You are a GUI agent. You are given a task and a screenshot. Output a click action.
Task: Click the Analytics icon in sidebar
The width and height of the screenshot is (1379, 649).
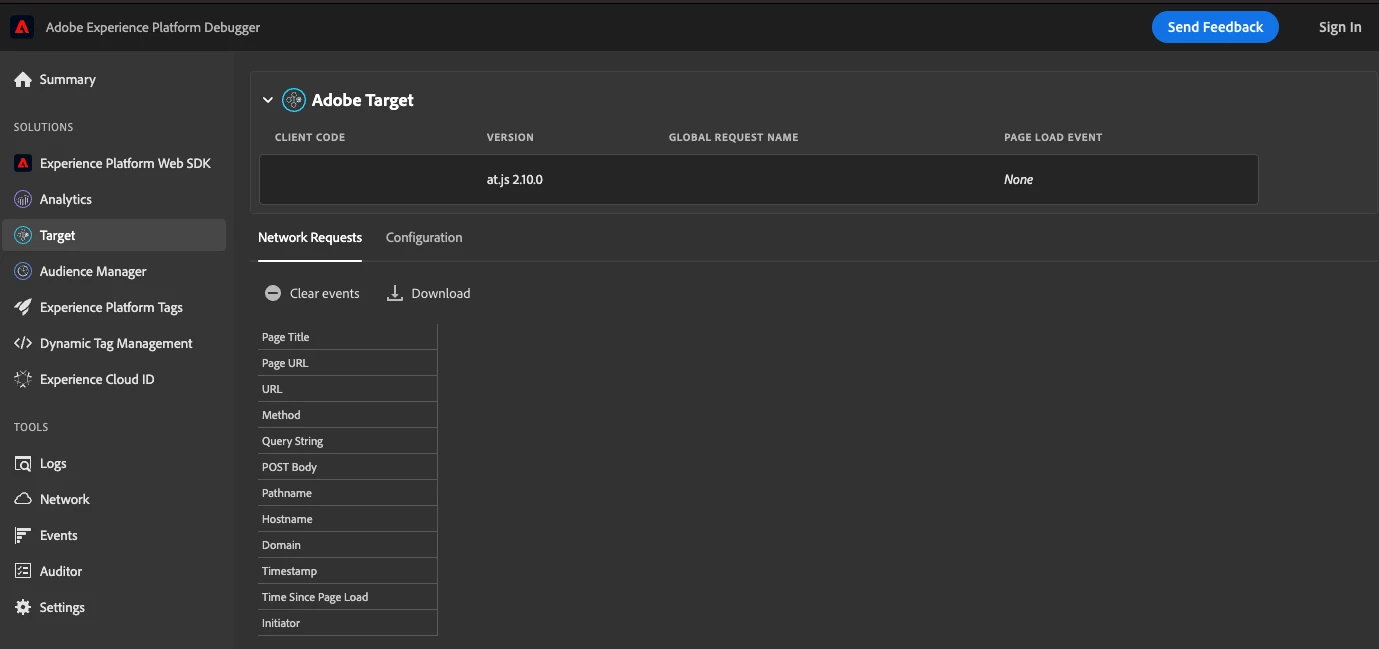[x=23, y=200]
